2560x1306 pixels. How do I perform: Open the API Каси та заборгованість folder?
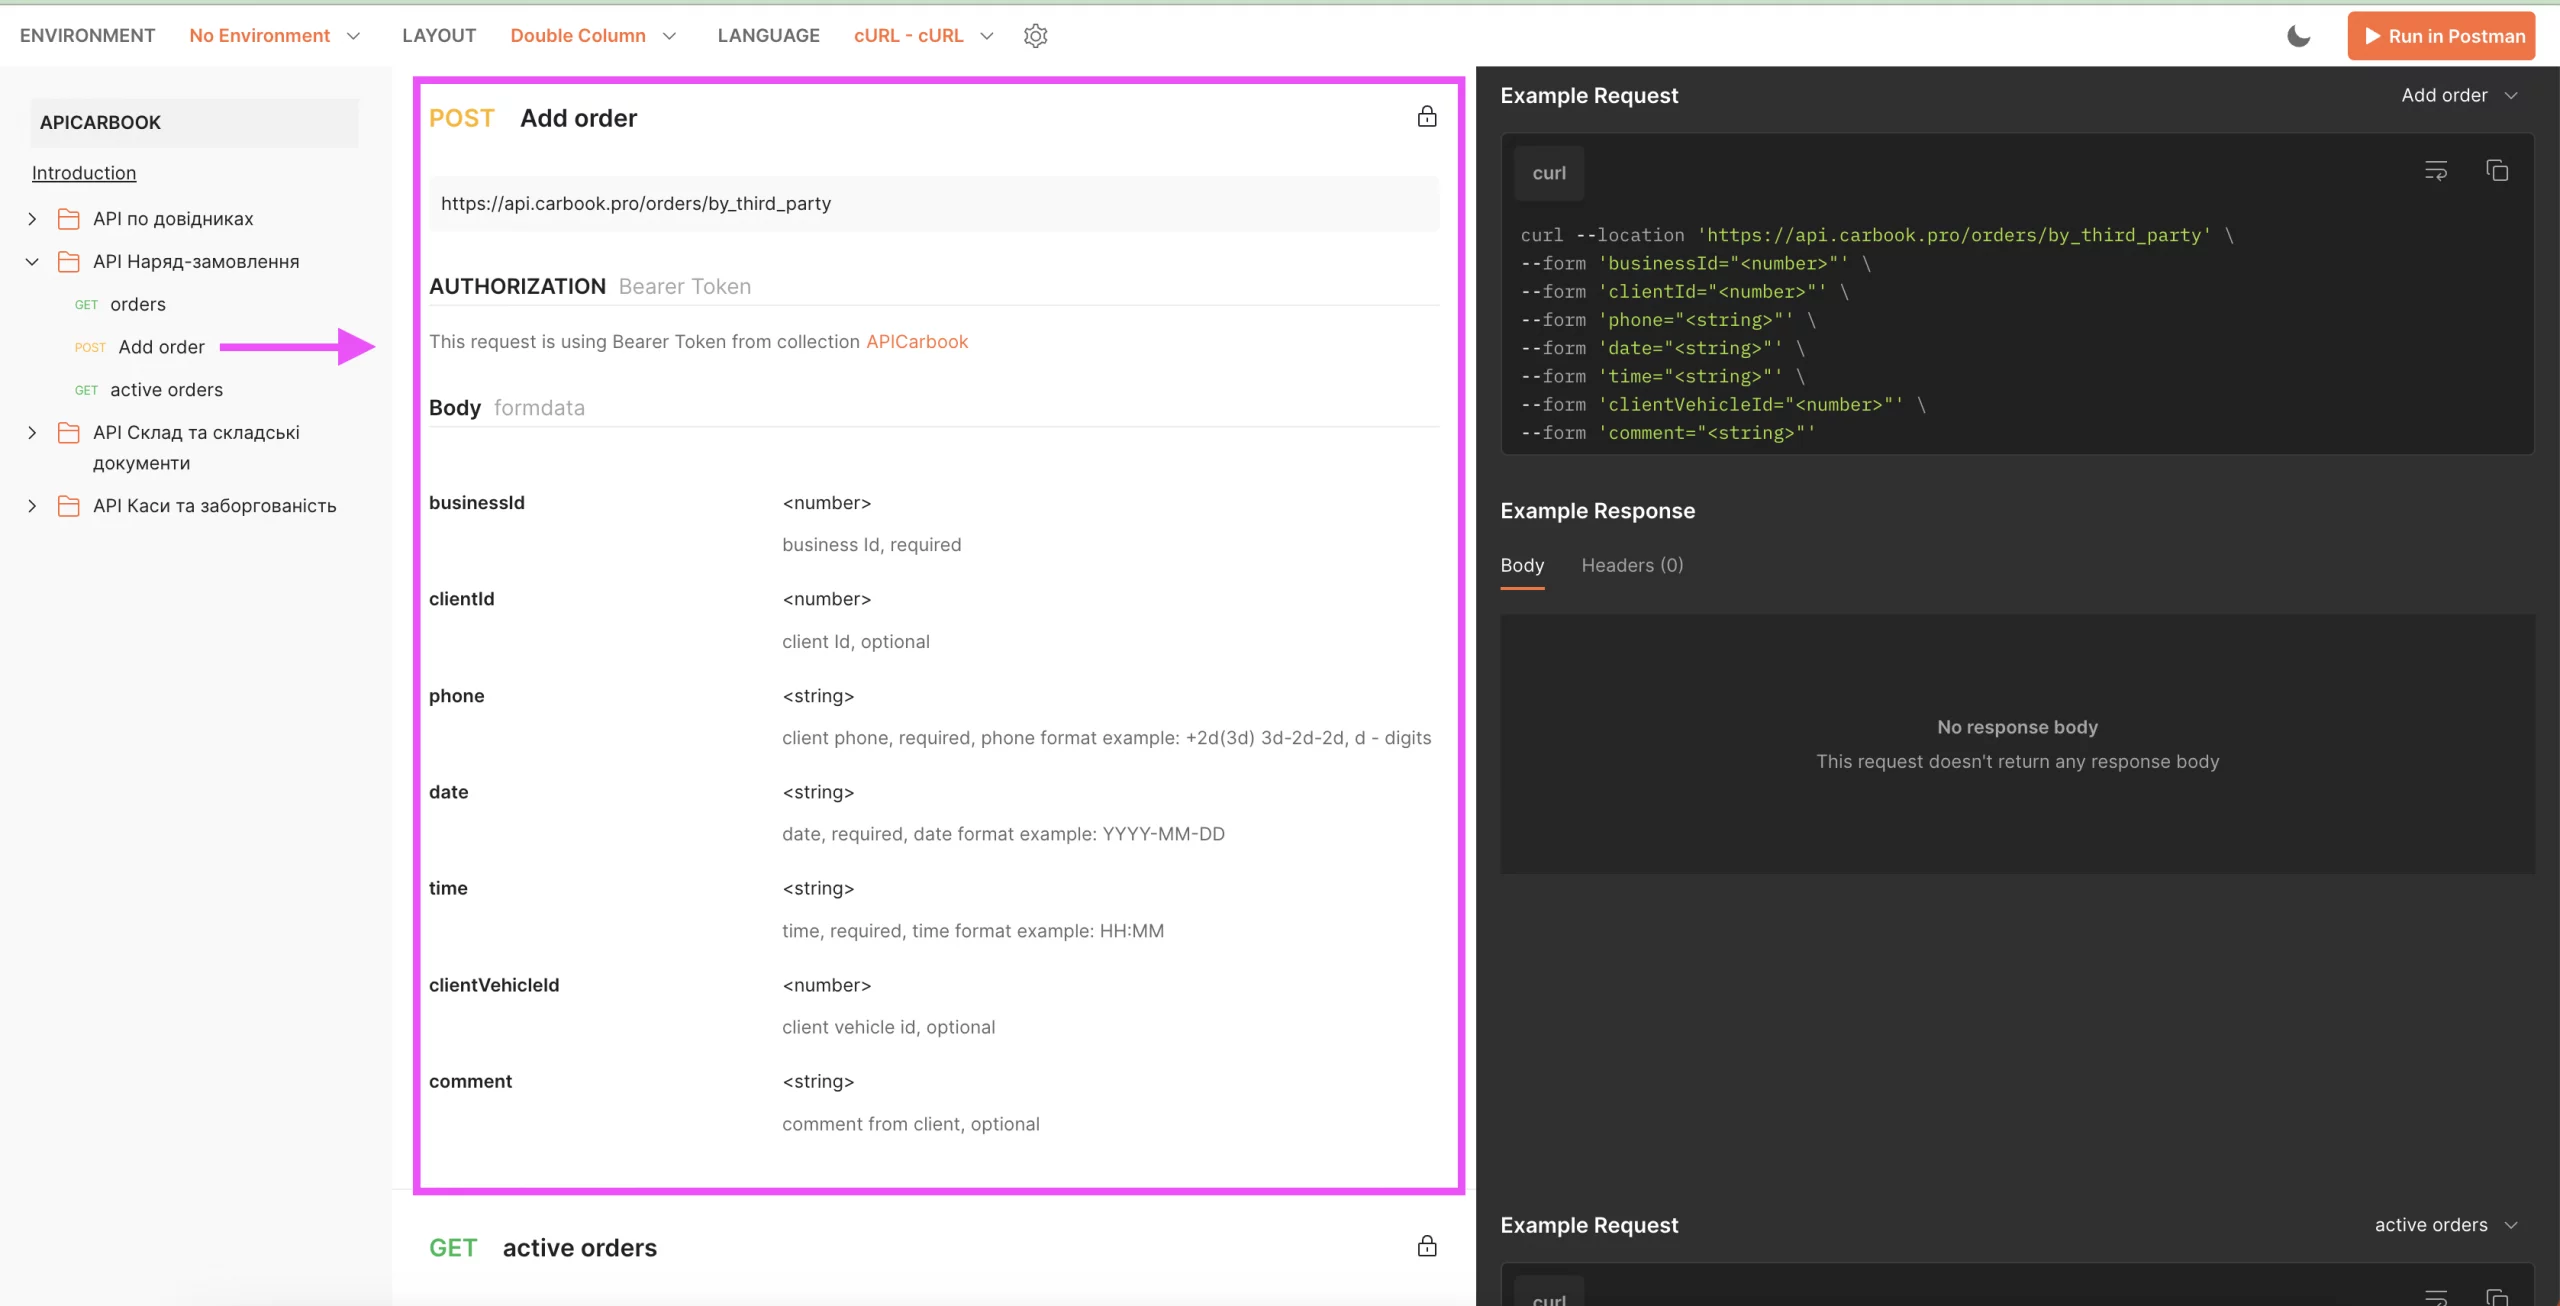[214, 506]
